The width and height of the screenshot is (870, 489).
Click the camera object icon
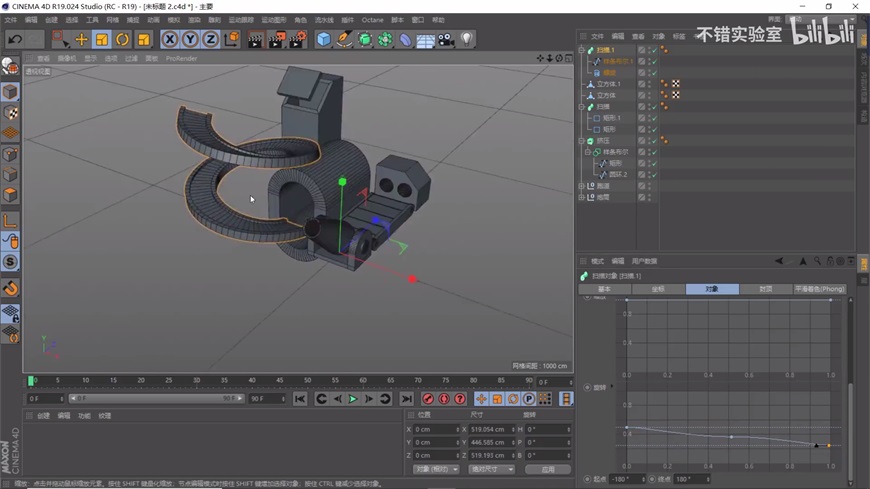[x=446, y=40]
